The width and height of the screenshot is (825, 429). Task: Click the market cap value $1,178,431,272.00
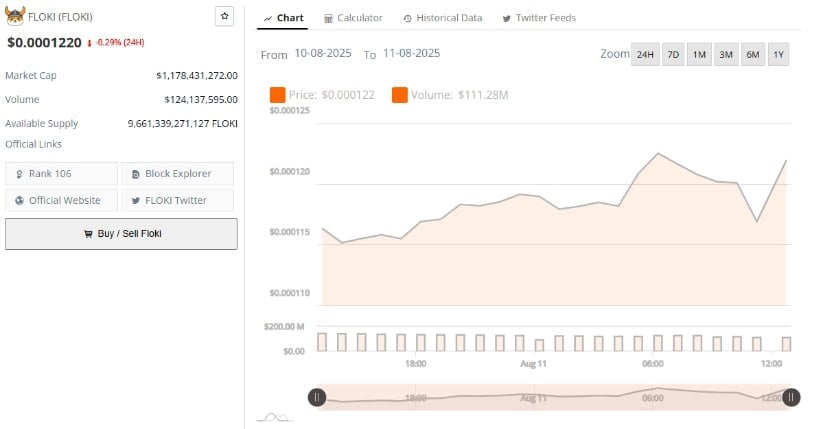click(197, 76)
